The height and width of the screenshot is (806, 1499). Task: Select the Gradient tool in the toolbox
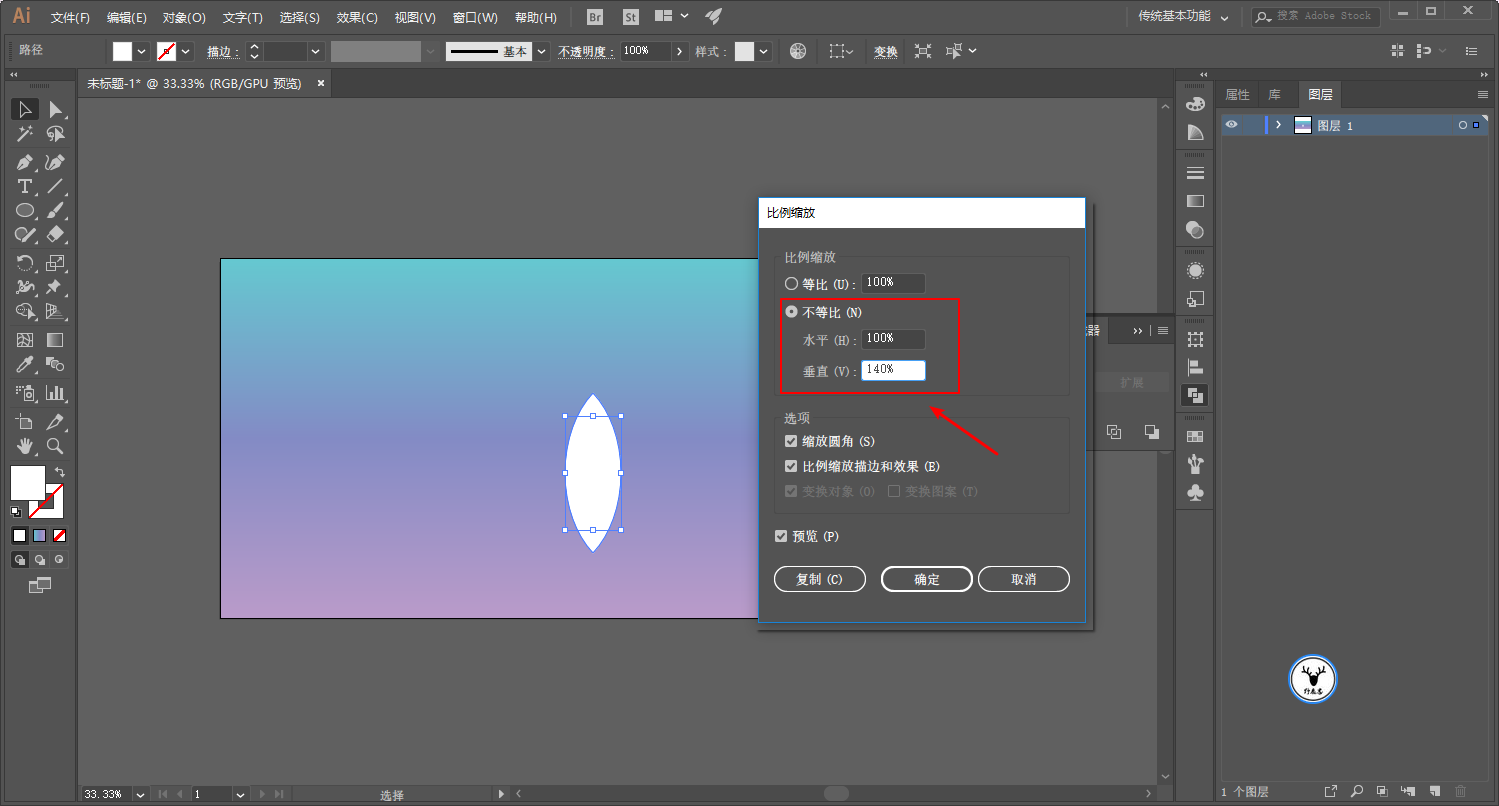pyautogui.click(x=56, y=340)
